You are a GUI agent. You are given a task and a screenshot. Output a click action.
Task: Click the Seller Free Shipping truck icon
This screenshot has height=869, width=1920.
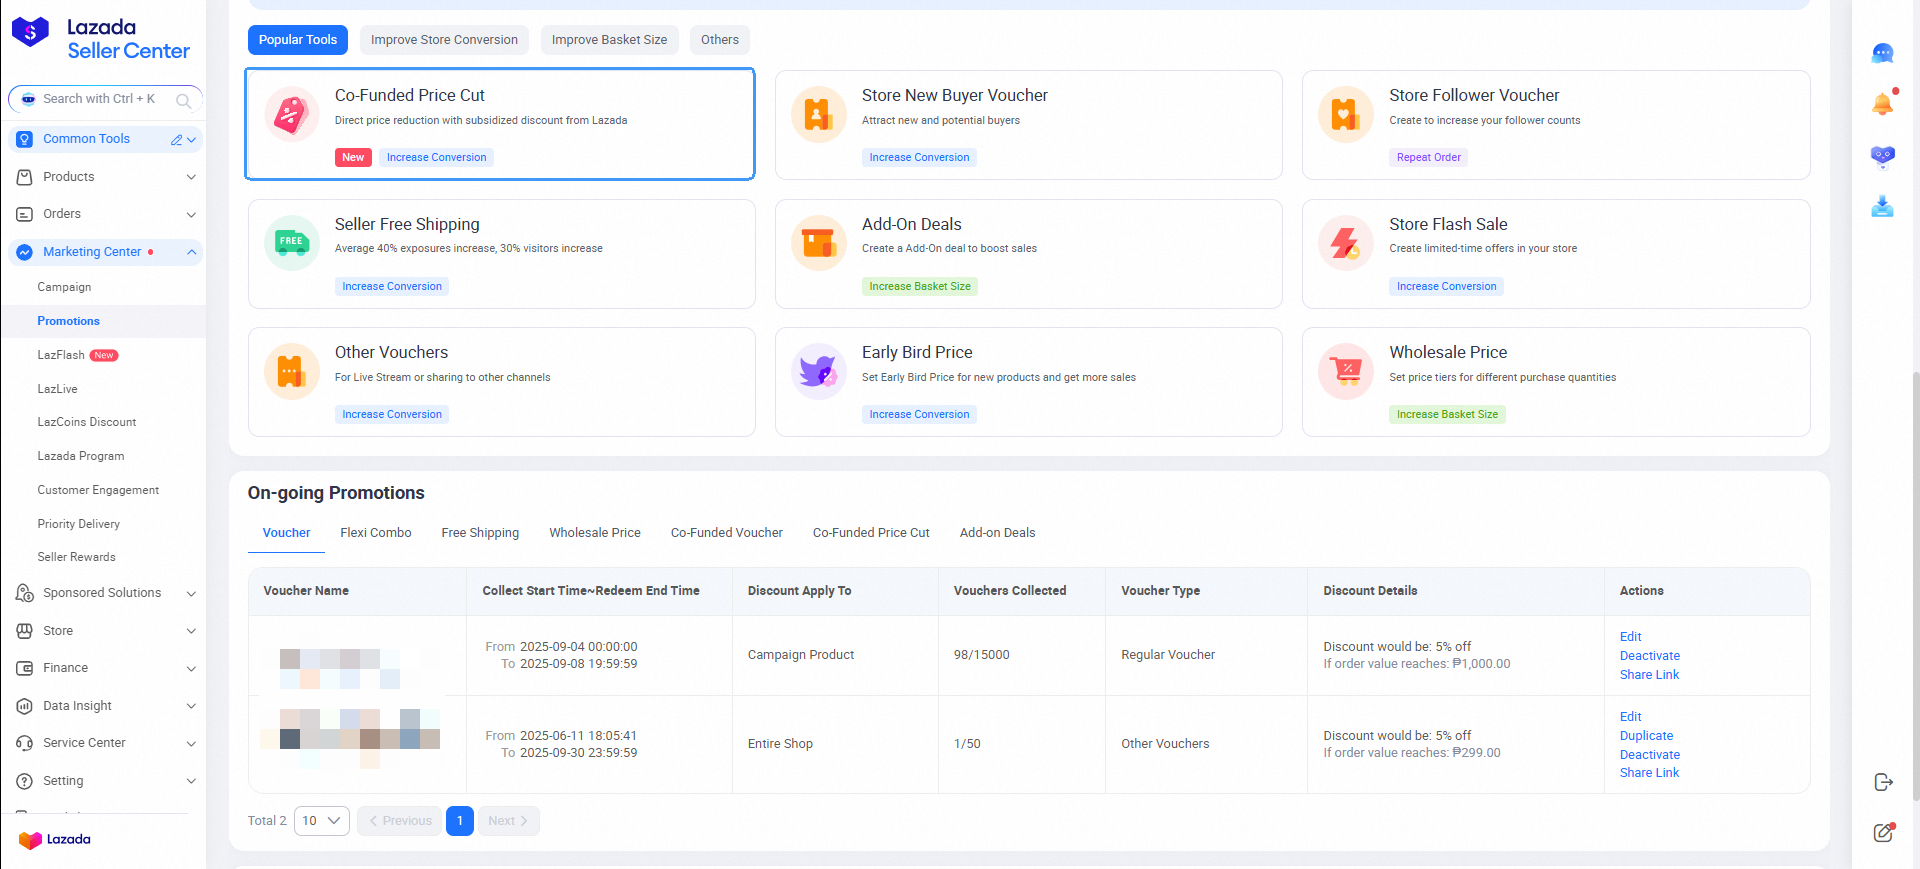291,243
